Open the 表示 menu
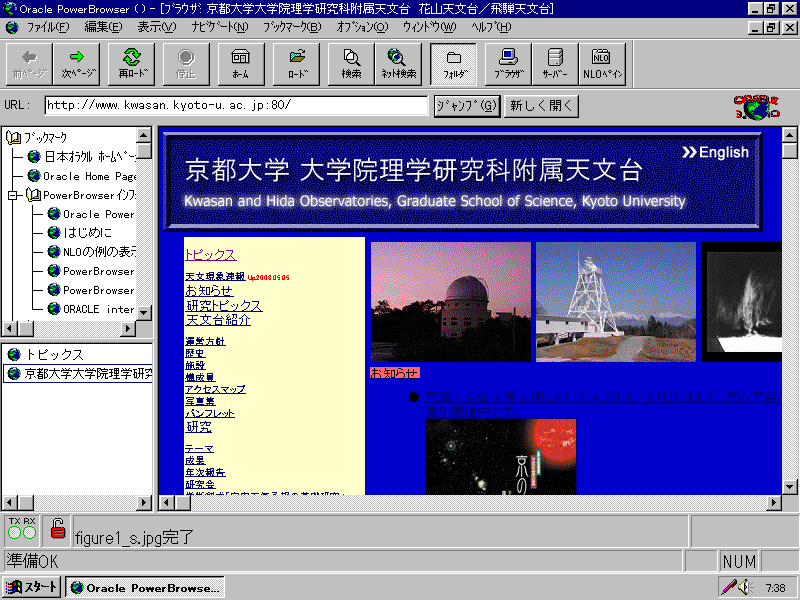 pyautogui.click(x=157, y=27)
